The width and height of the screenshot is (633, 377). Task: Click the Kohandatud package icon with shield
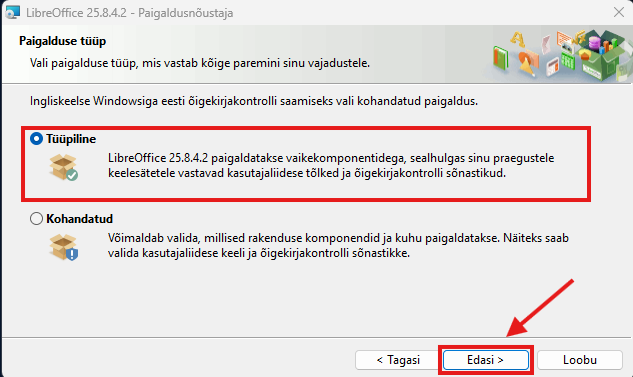coord(64,247)
